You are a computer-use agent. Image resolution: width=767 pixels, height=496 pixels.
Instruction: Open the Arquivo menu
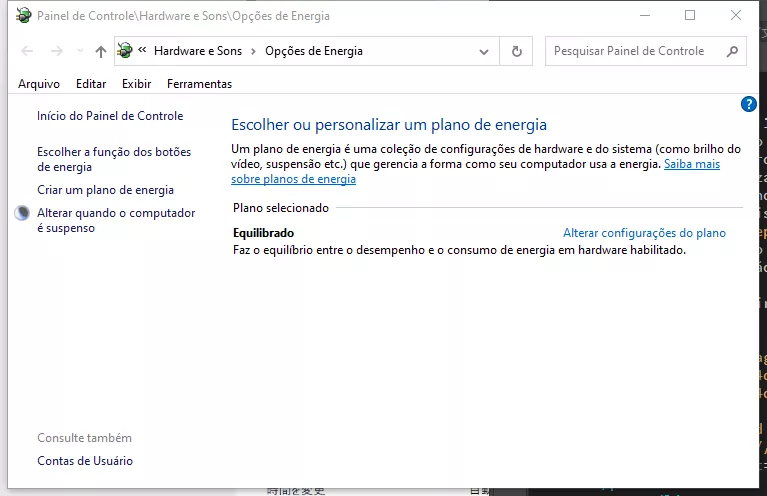click(39, 84)
